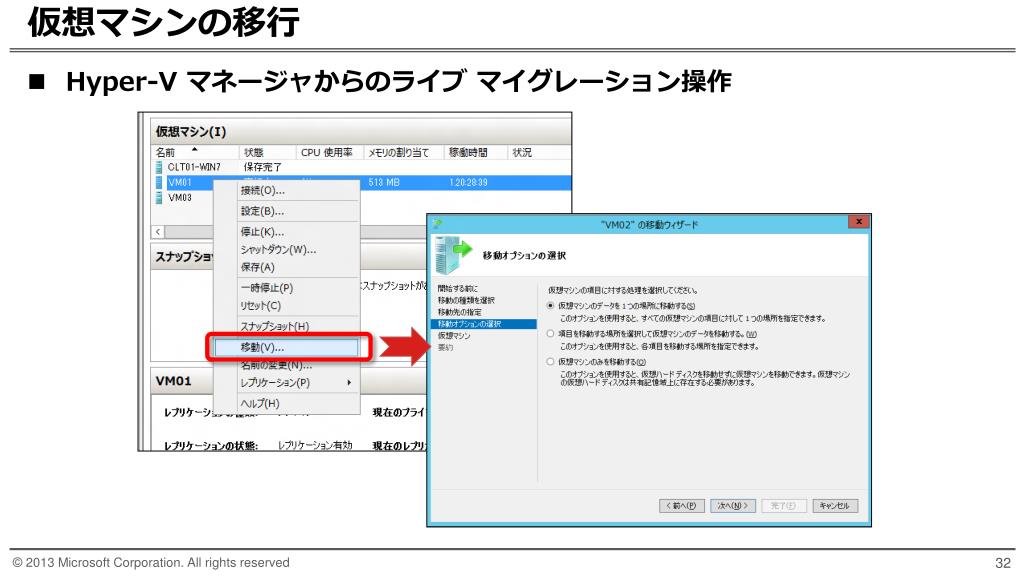
Task: Click the 仮想マシン(I) panel header
Action: [x=361, y=131]
